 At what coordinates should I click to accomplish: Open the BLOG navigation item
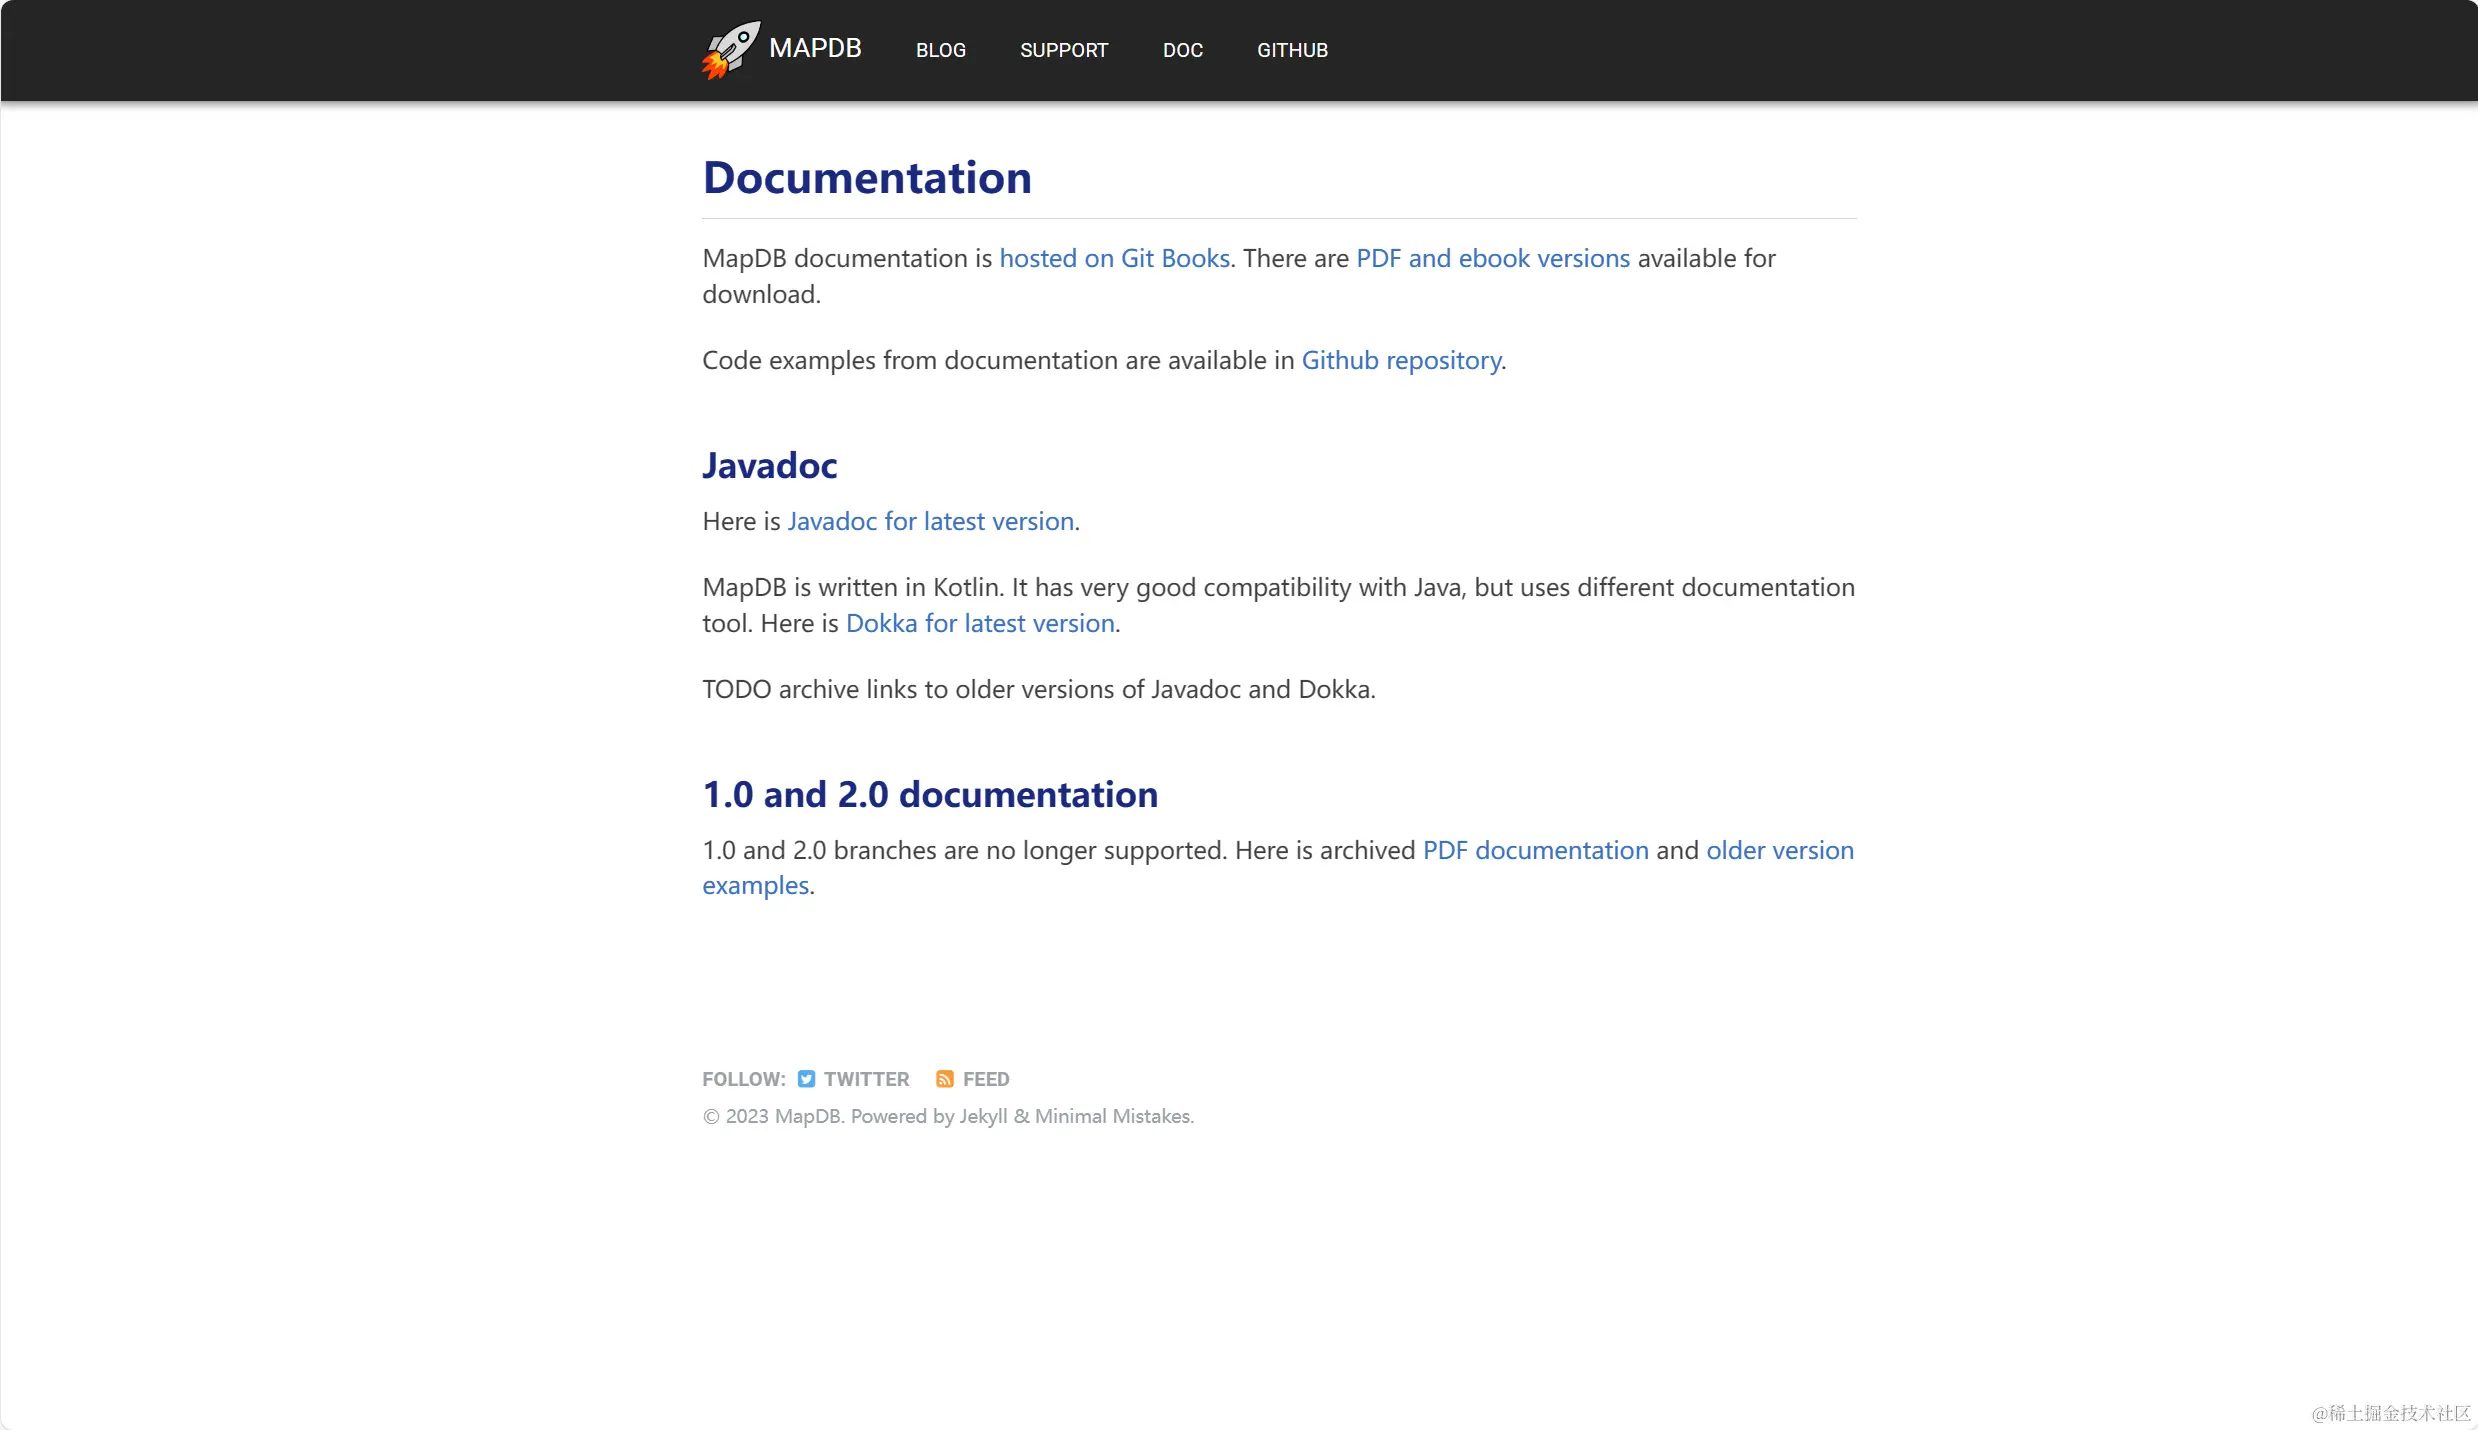(940, 50)
